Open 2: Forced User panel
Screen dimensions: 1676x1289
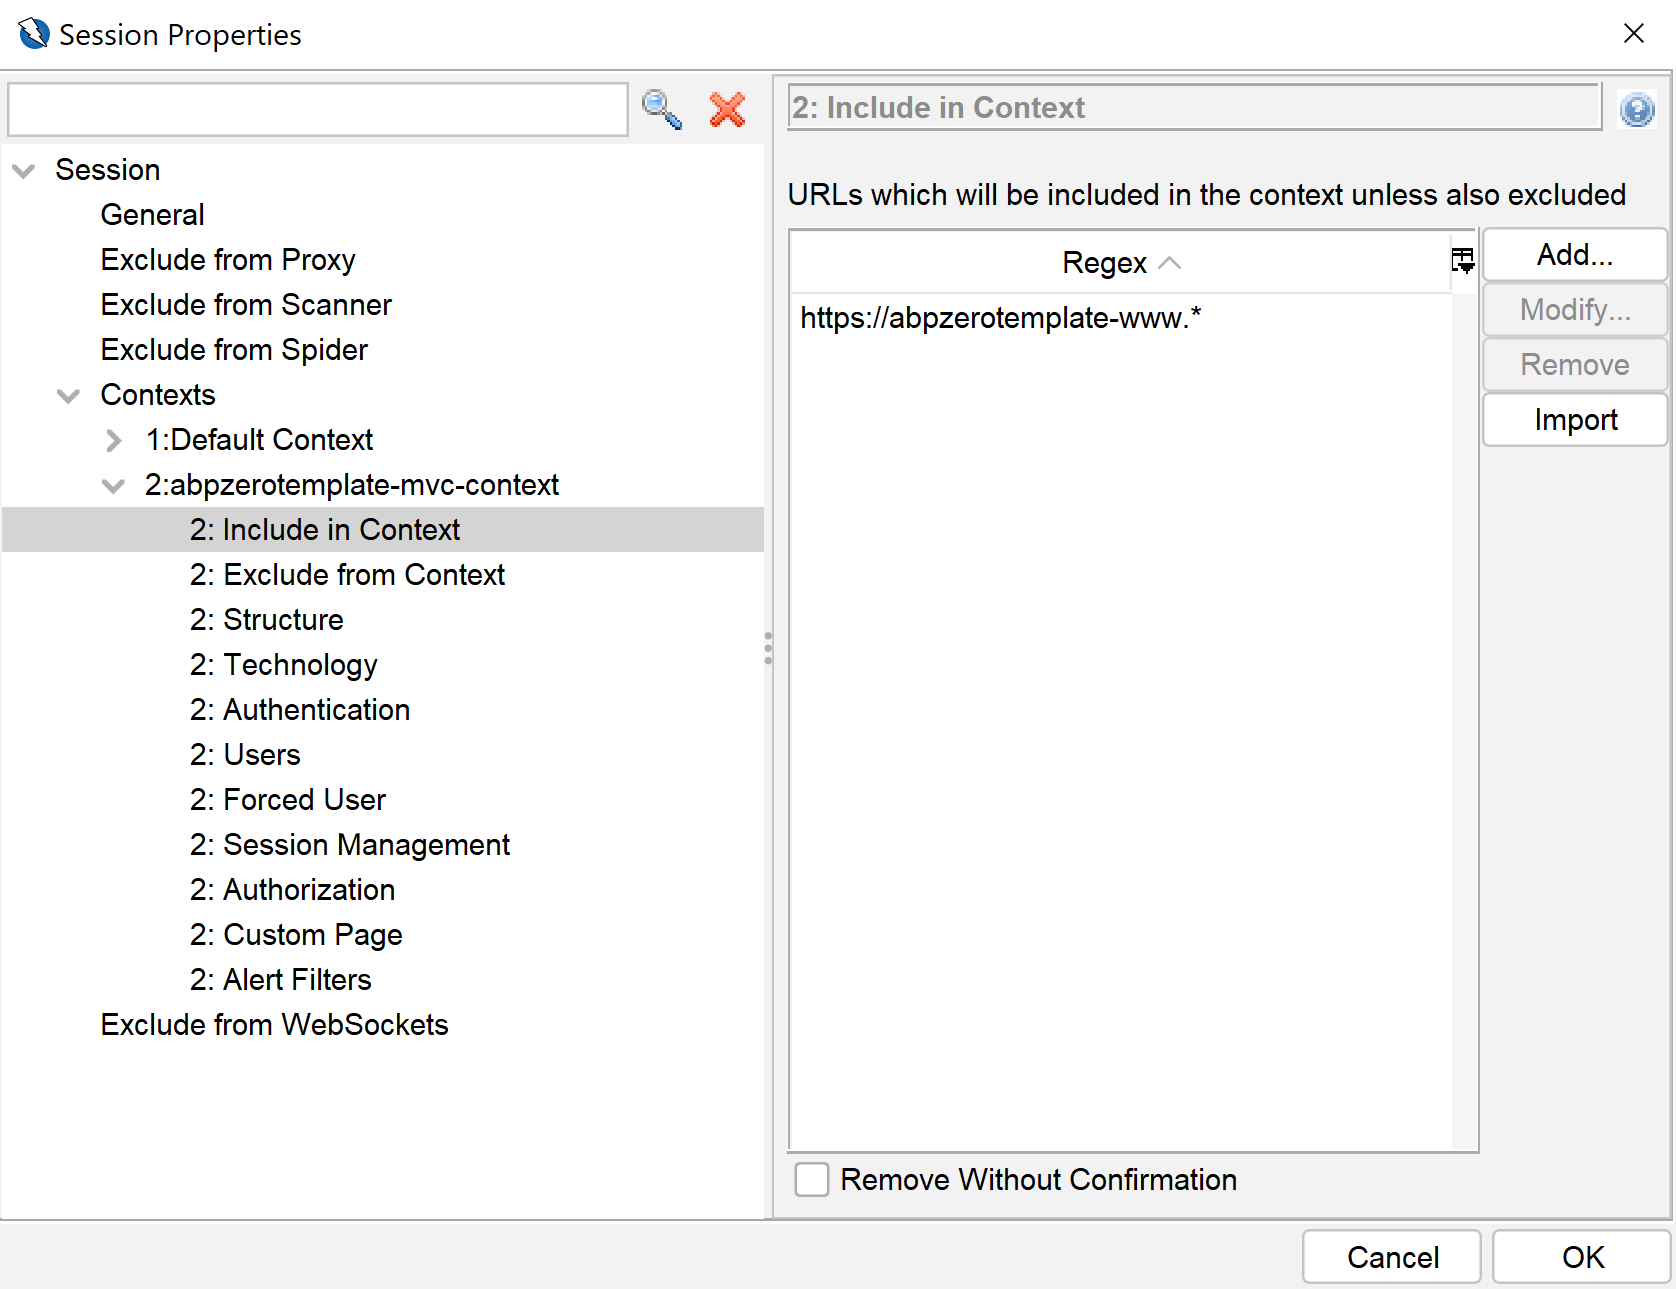[288, 800]
